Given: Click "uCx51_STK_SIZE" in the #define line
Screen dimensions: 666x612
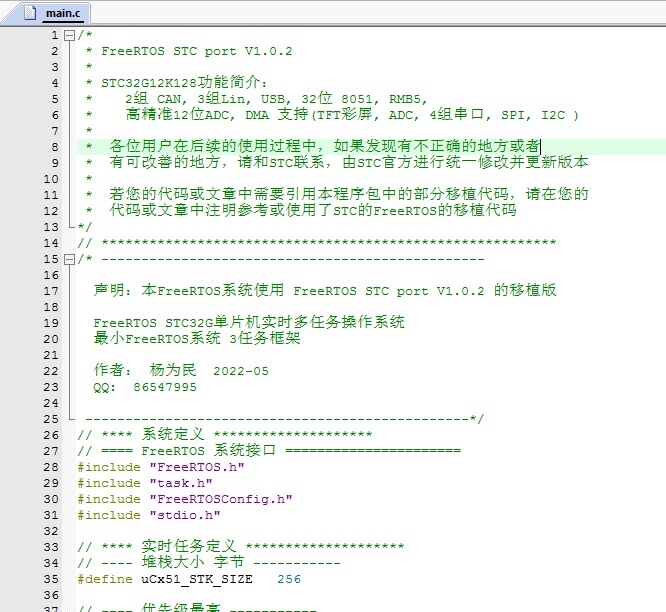Looking at the screenshot, I should click(x=197, y=579).
